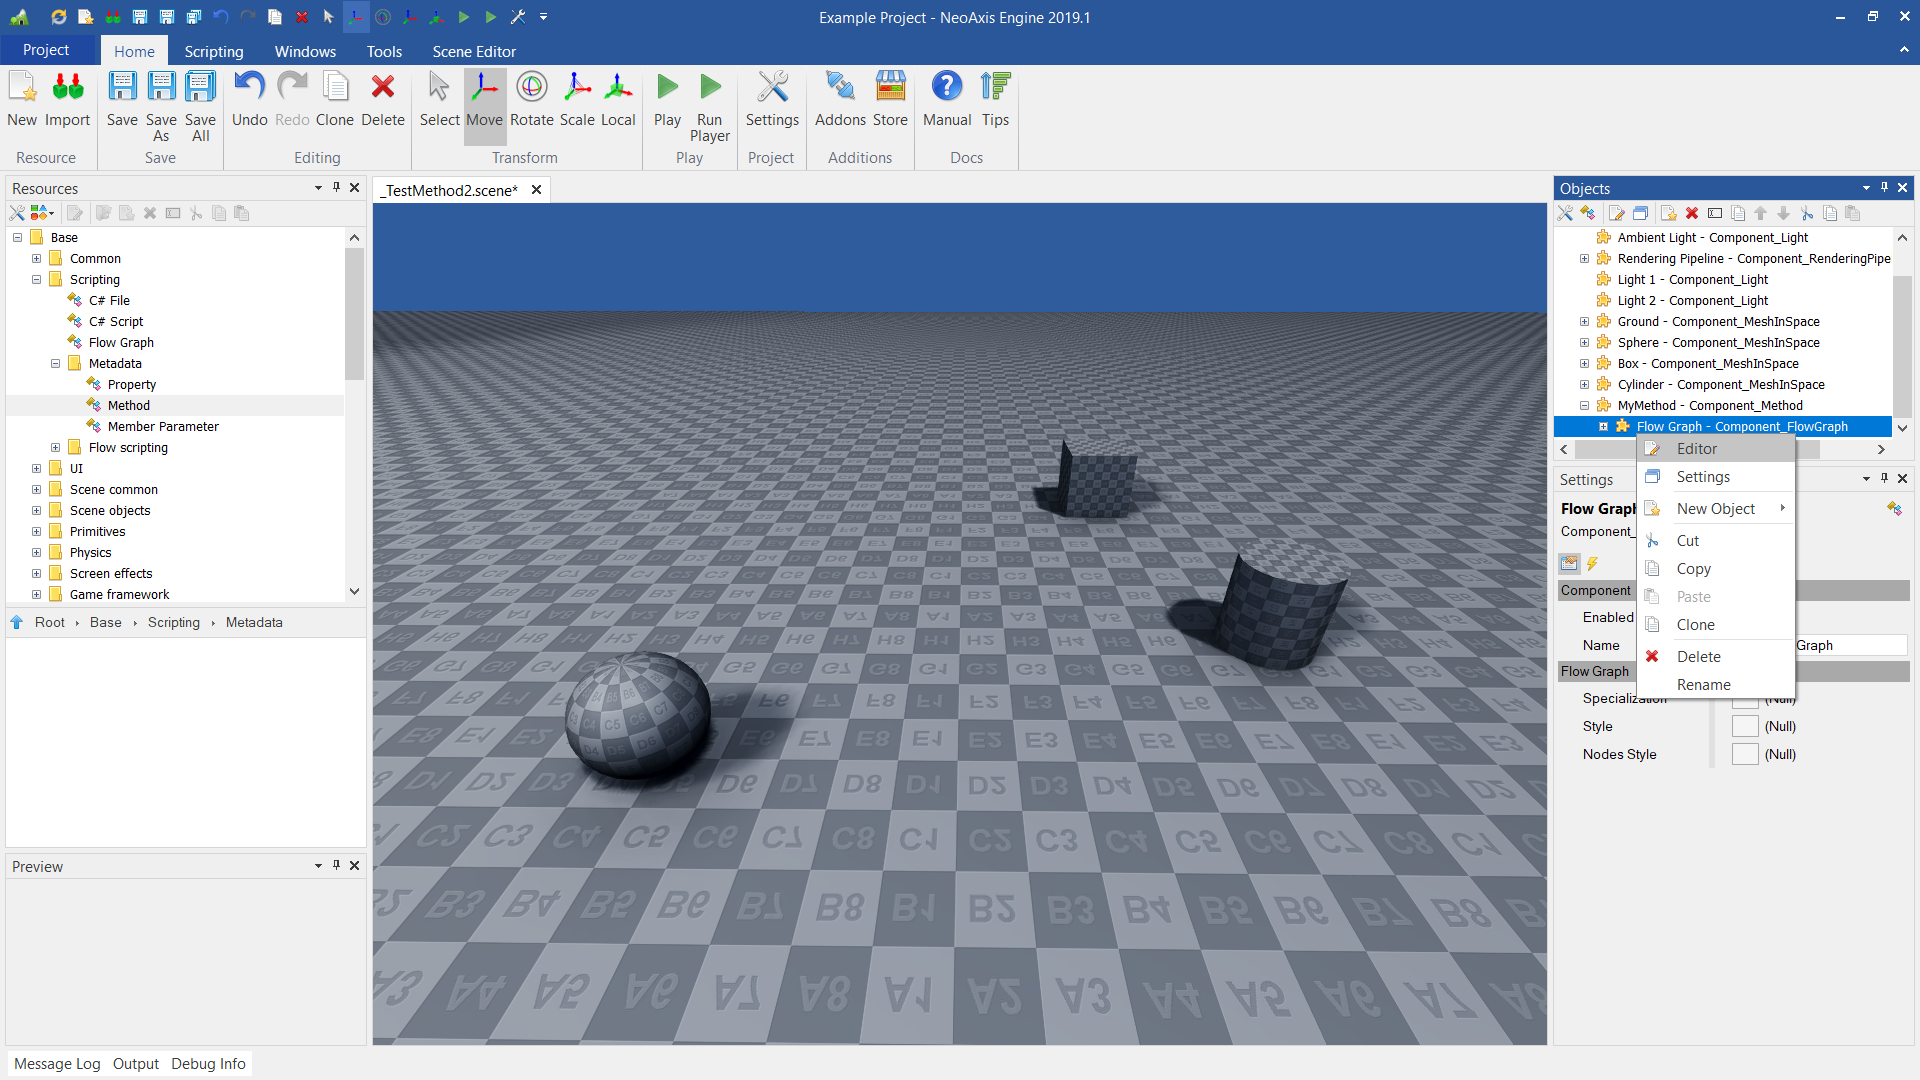Choose Editor from the context menu
1920x1080 pixels.
(x=1696, y=449)
